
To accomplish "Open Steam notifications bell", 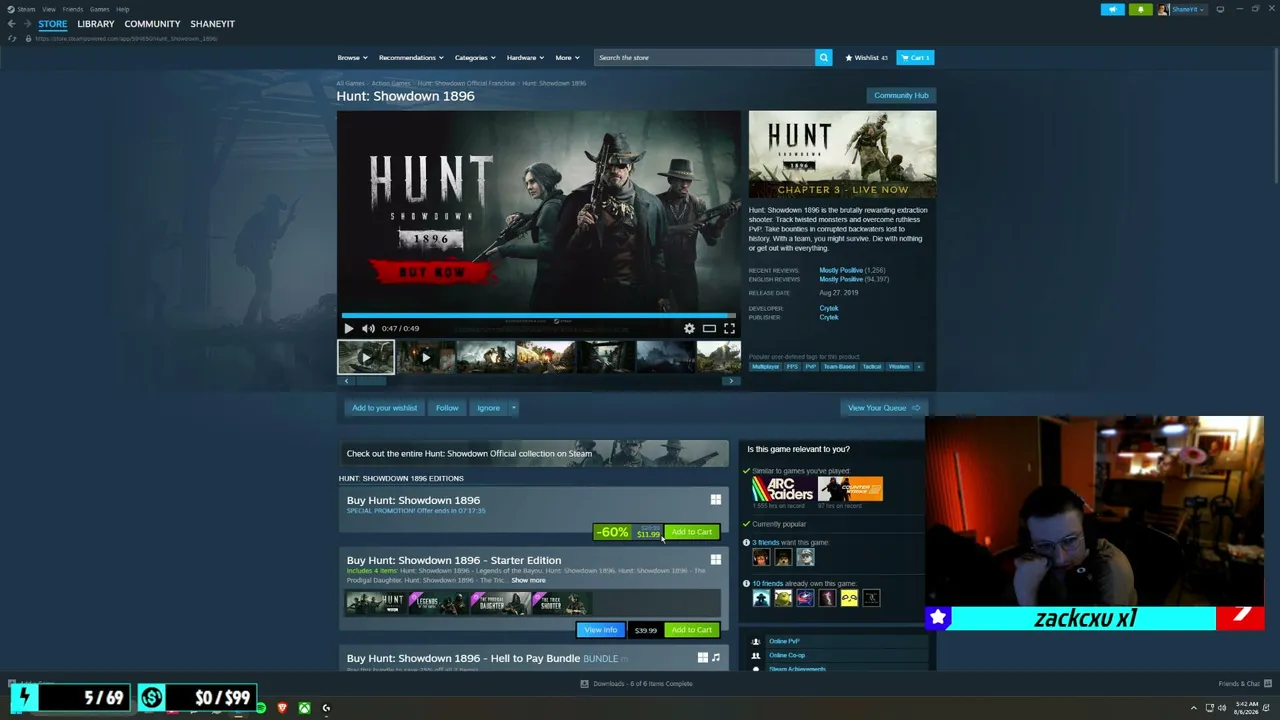I will point(1140,9).
